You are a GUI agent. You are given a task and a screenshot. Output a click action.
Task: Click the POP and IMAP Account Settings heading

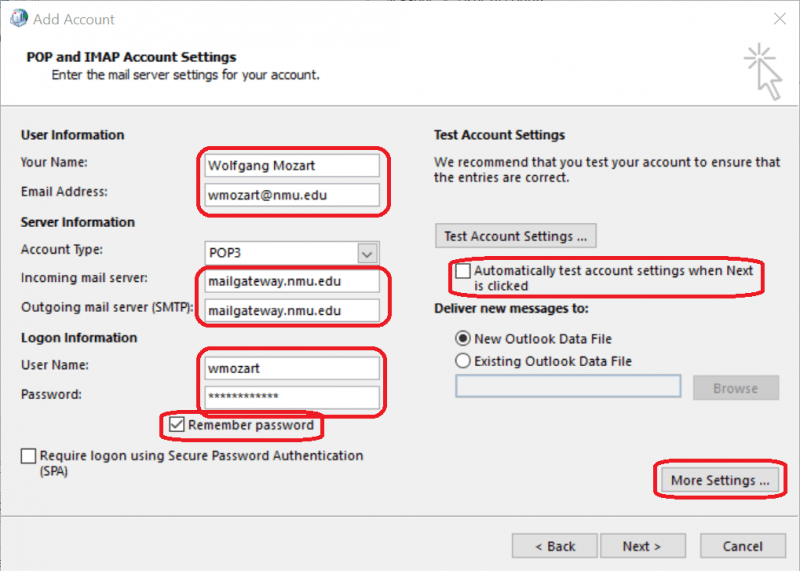coord(131,57)
